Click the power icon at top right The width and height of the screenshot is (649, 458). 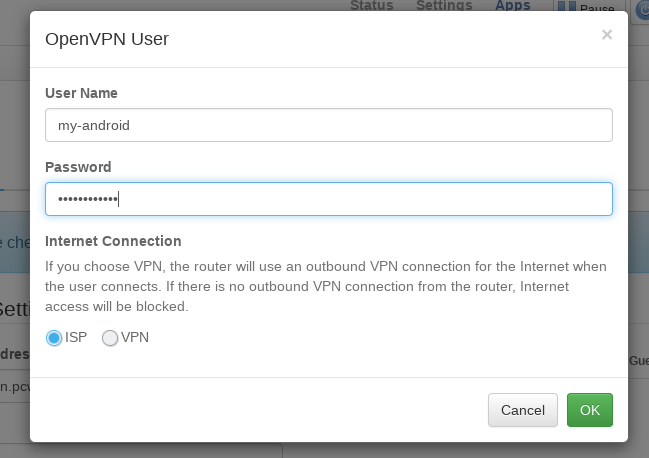pos(642,8)
